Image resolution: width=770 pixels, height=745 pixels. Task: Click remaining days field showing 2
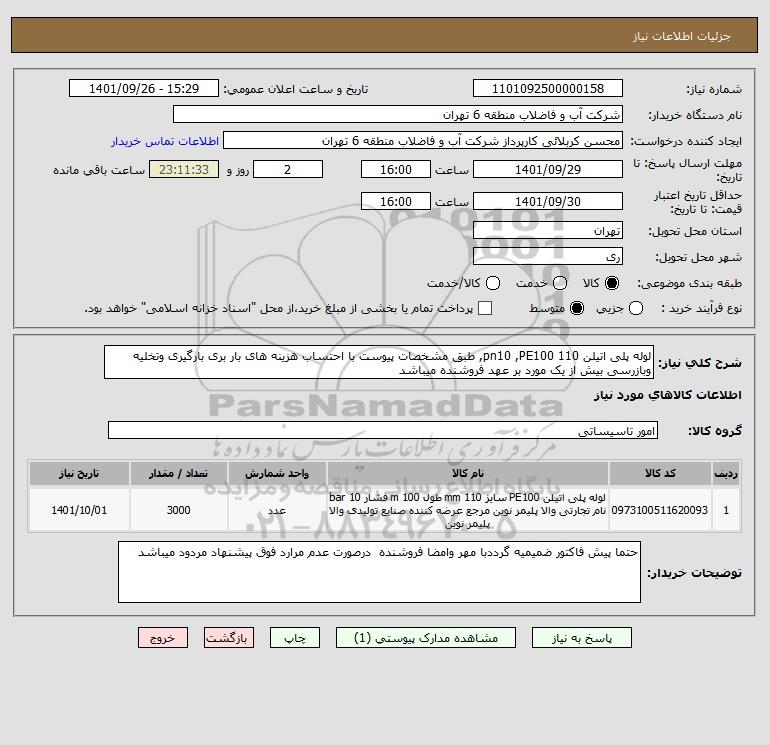(x=288, y=169)
